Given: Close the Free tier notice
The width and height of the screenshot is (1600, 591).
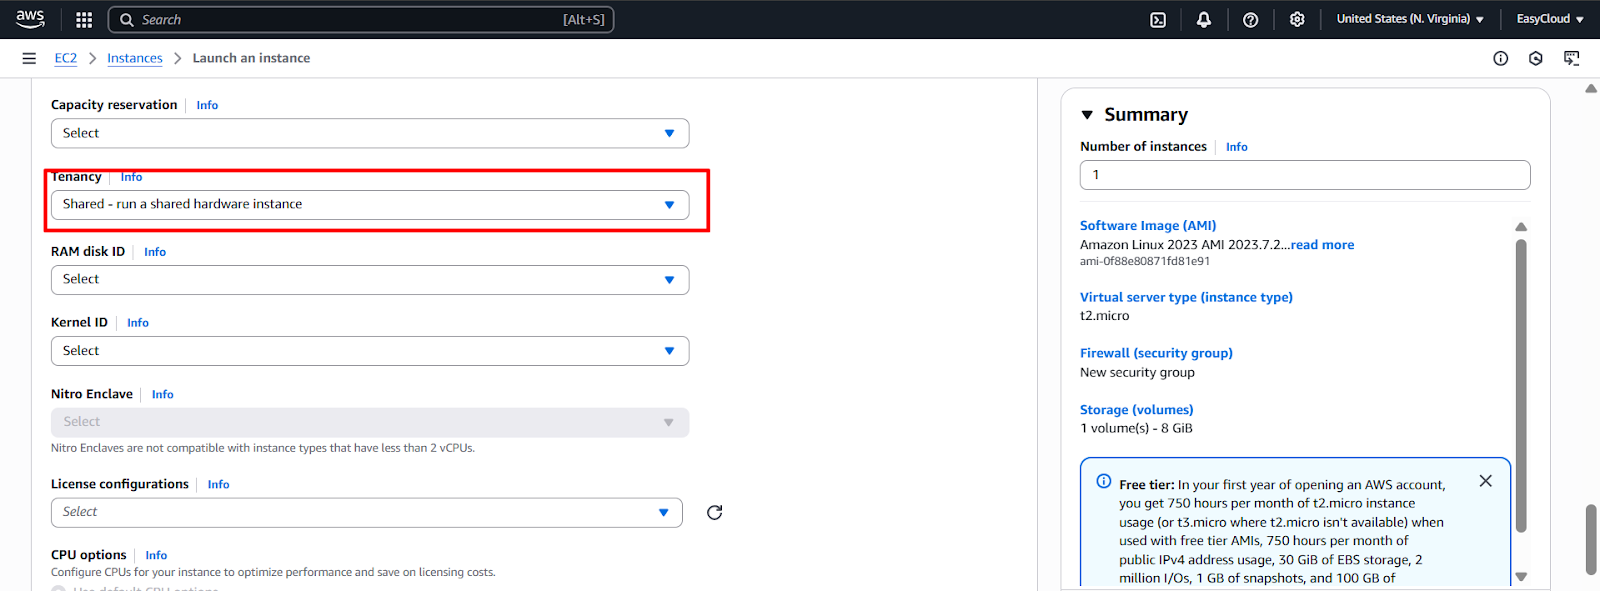Looking at the screenshot, I should (x=1486, y=481).
